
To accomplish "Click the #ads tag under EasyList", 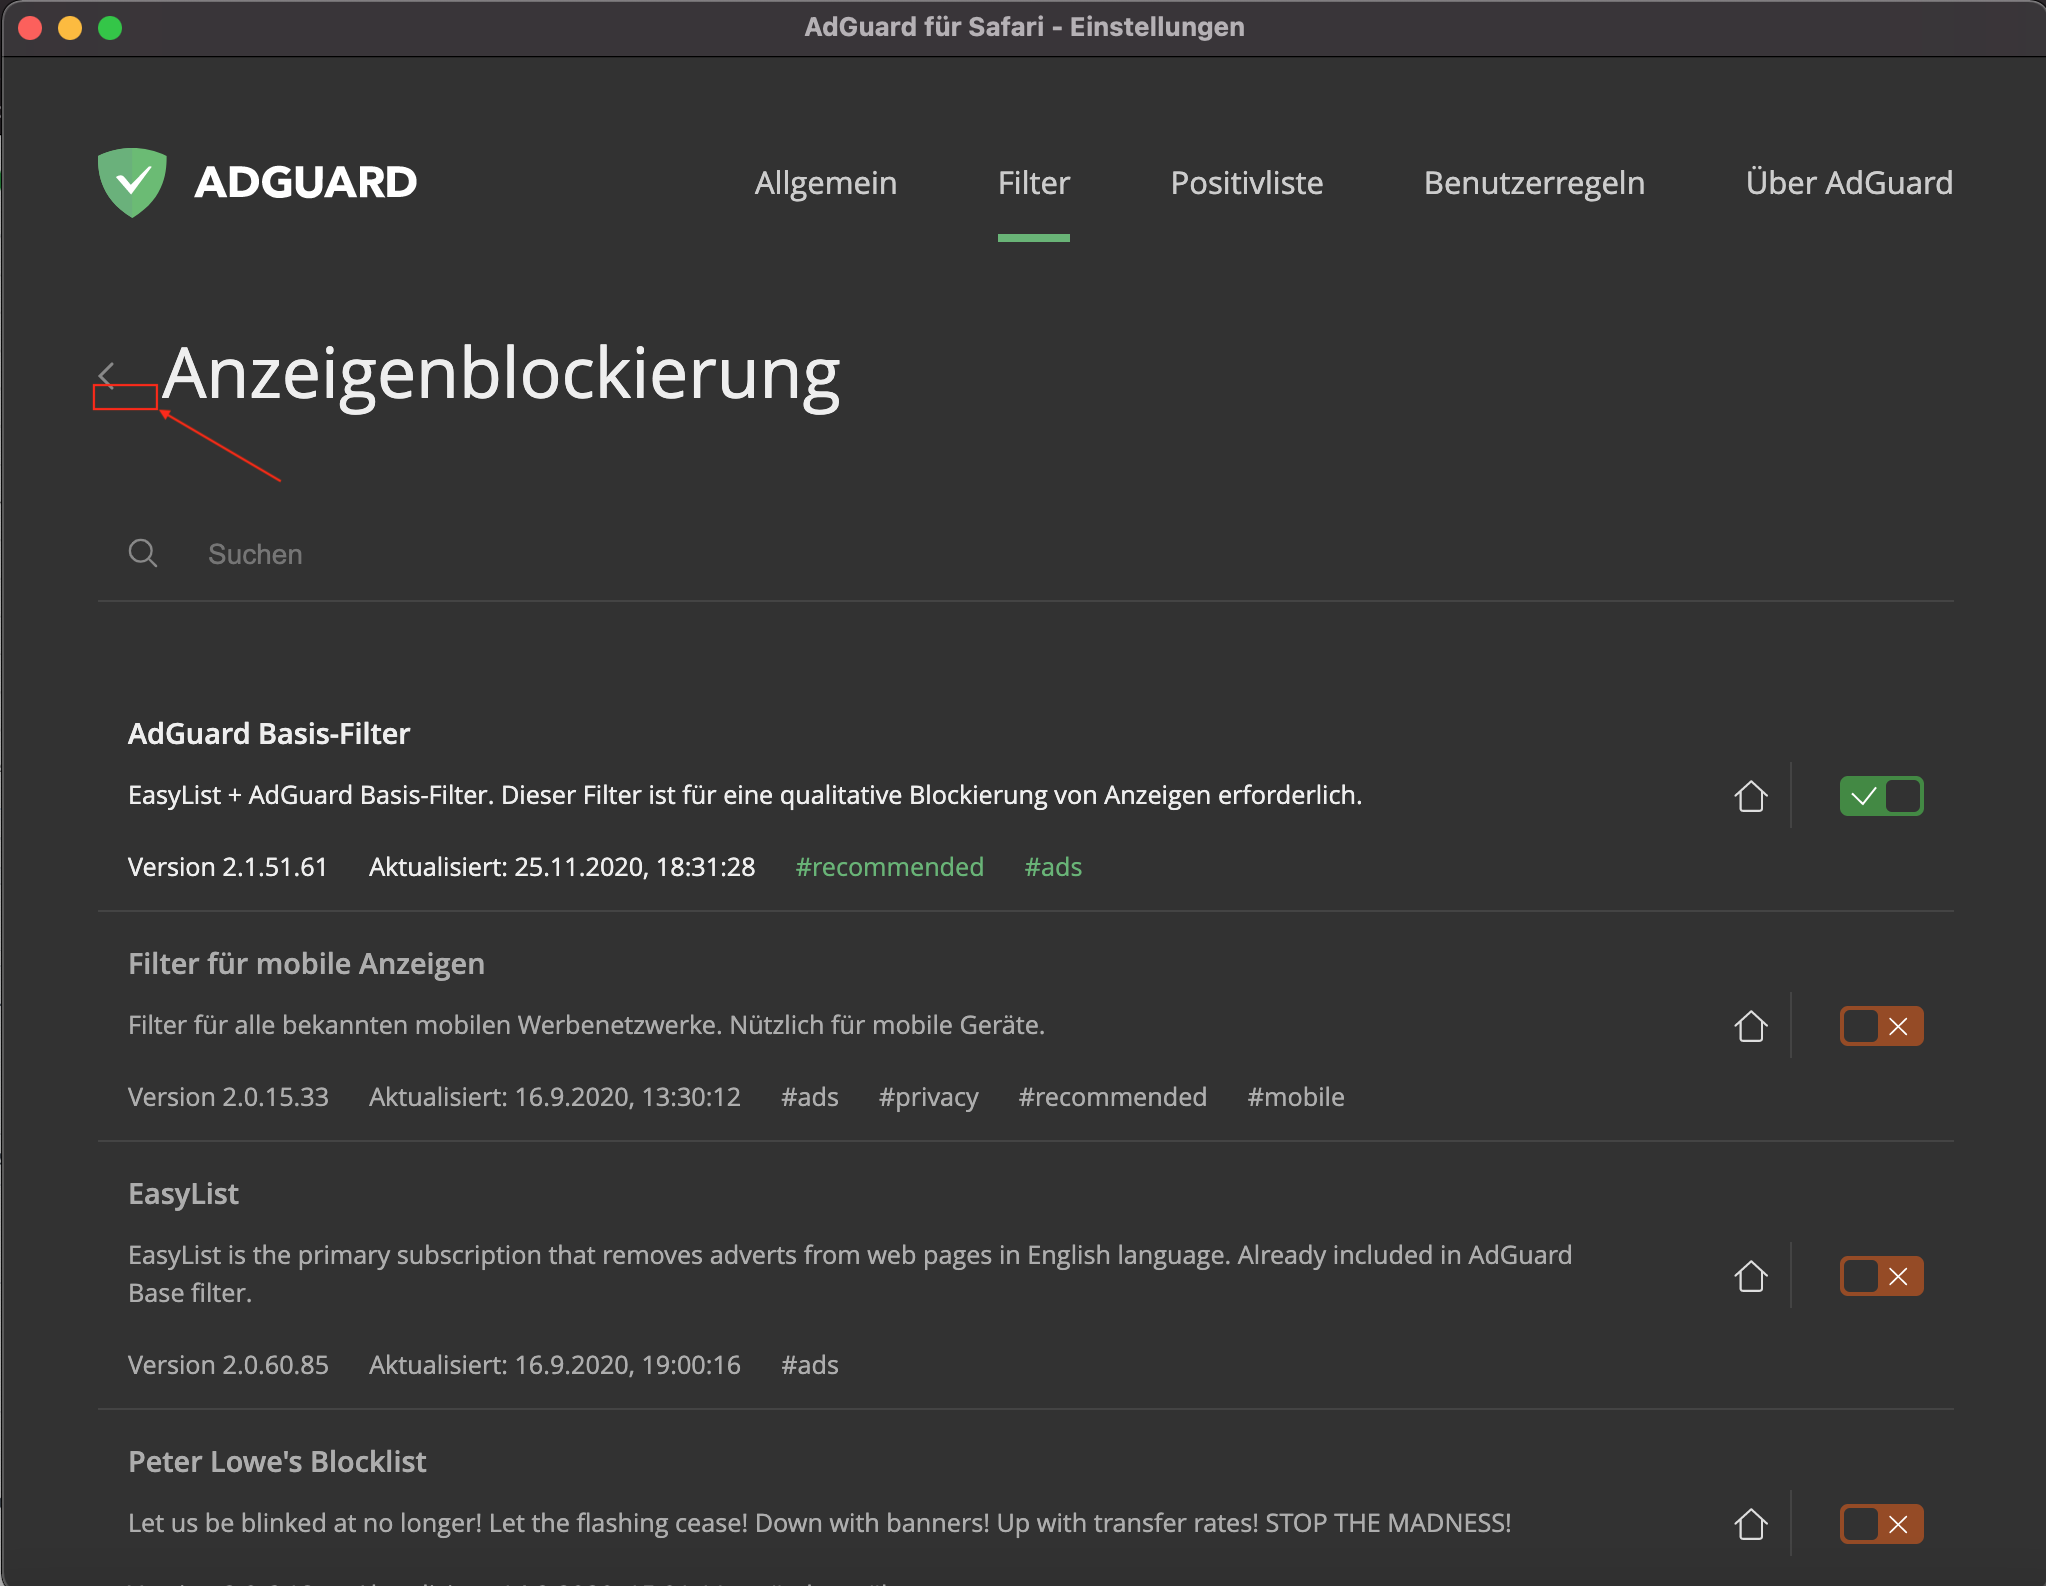I will 809,1365.
